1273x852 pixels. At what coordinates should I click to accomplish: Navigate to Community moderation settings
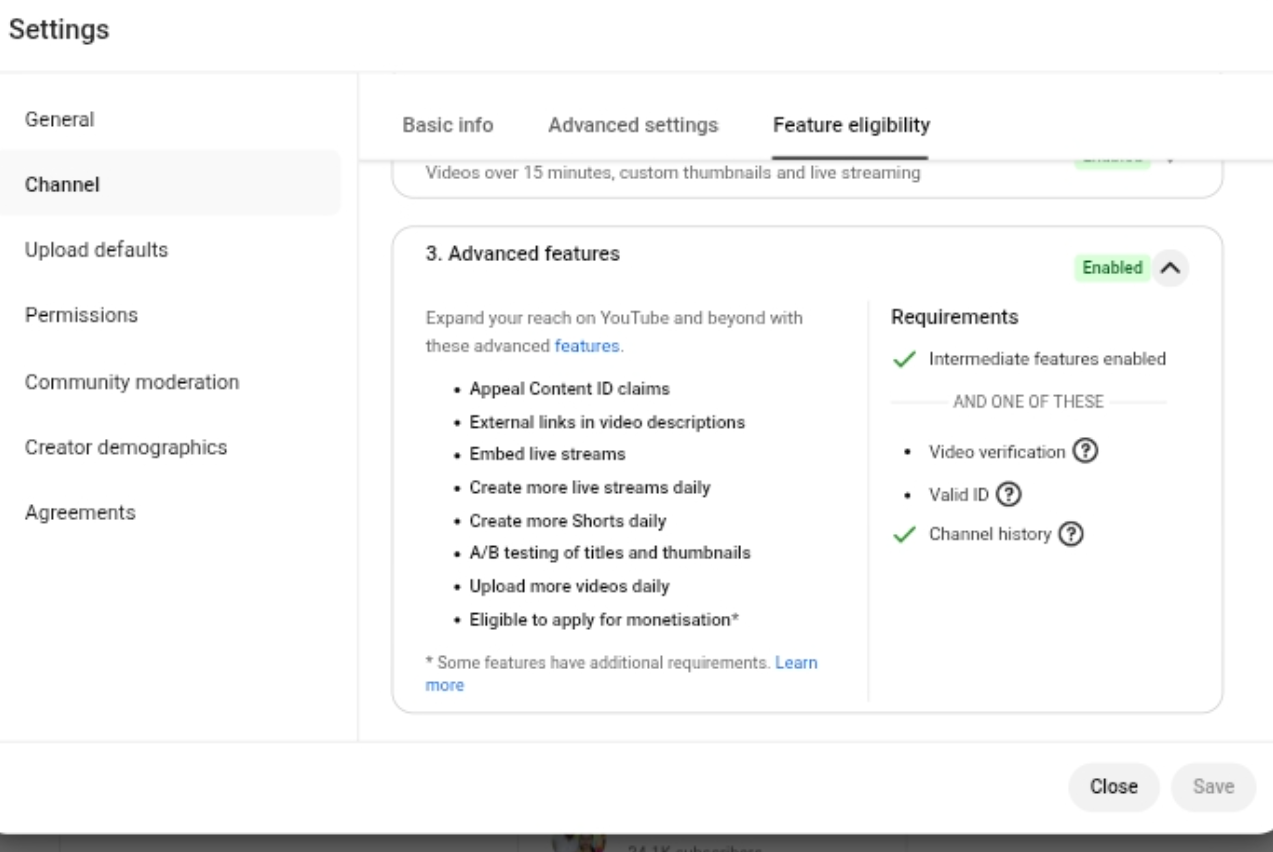coord(132,382)
